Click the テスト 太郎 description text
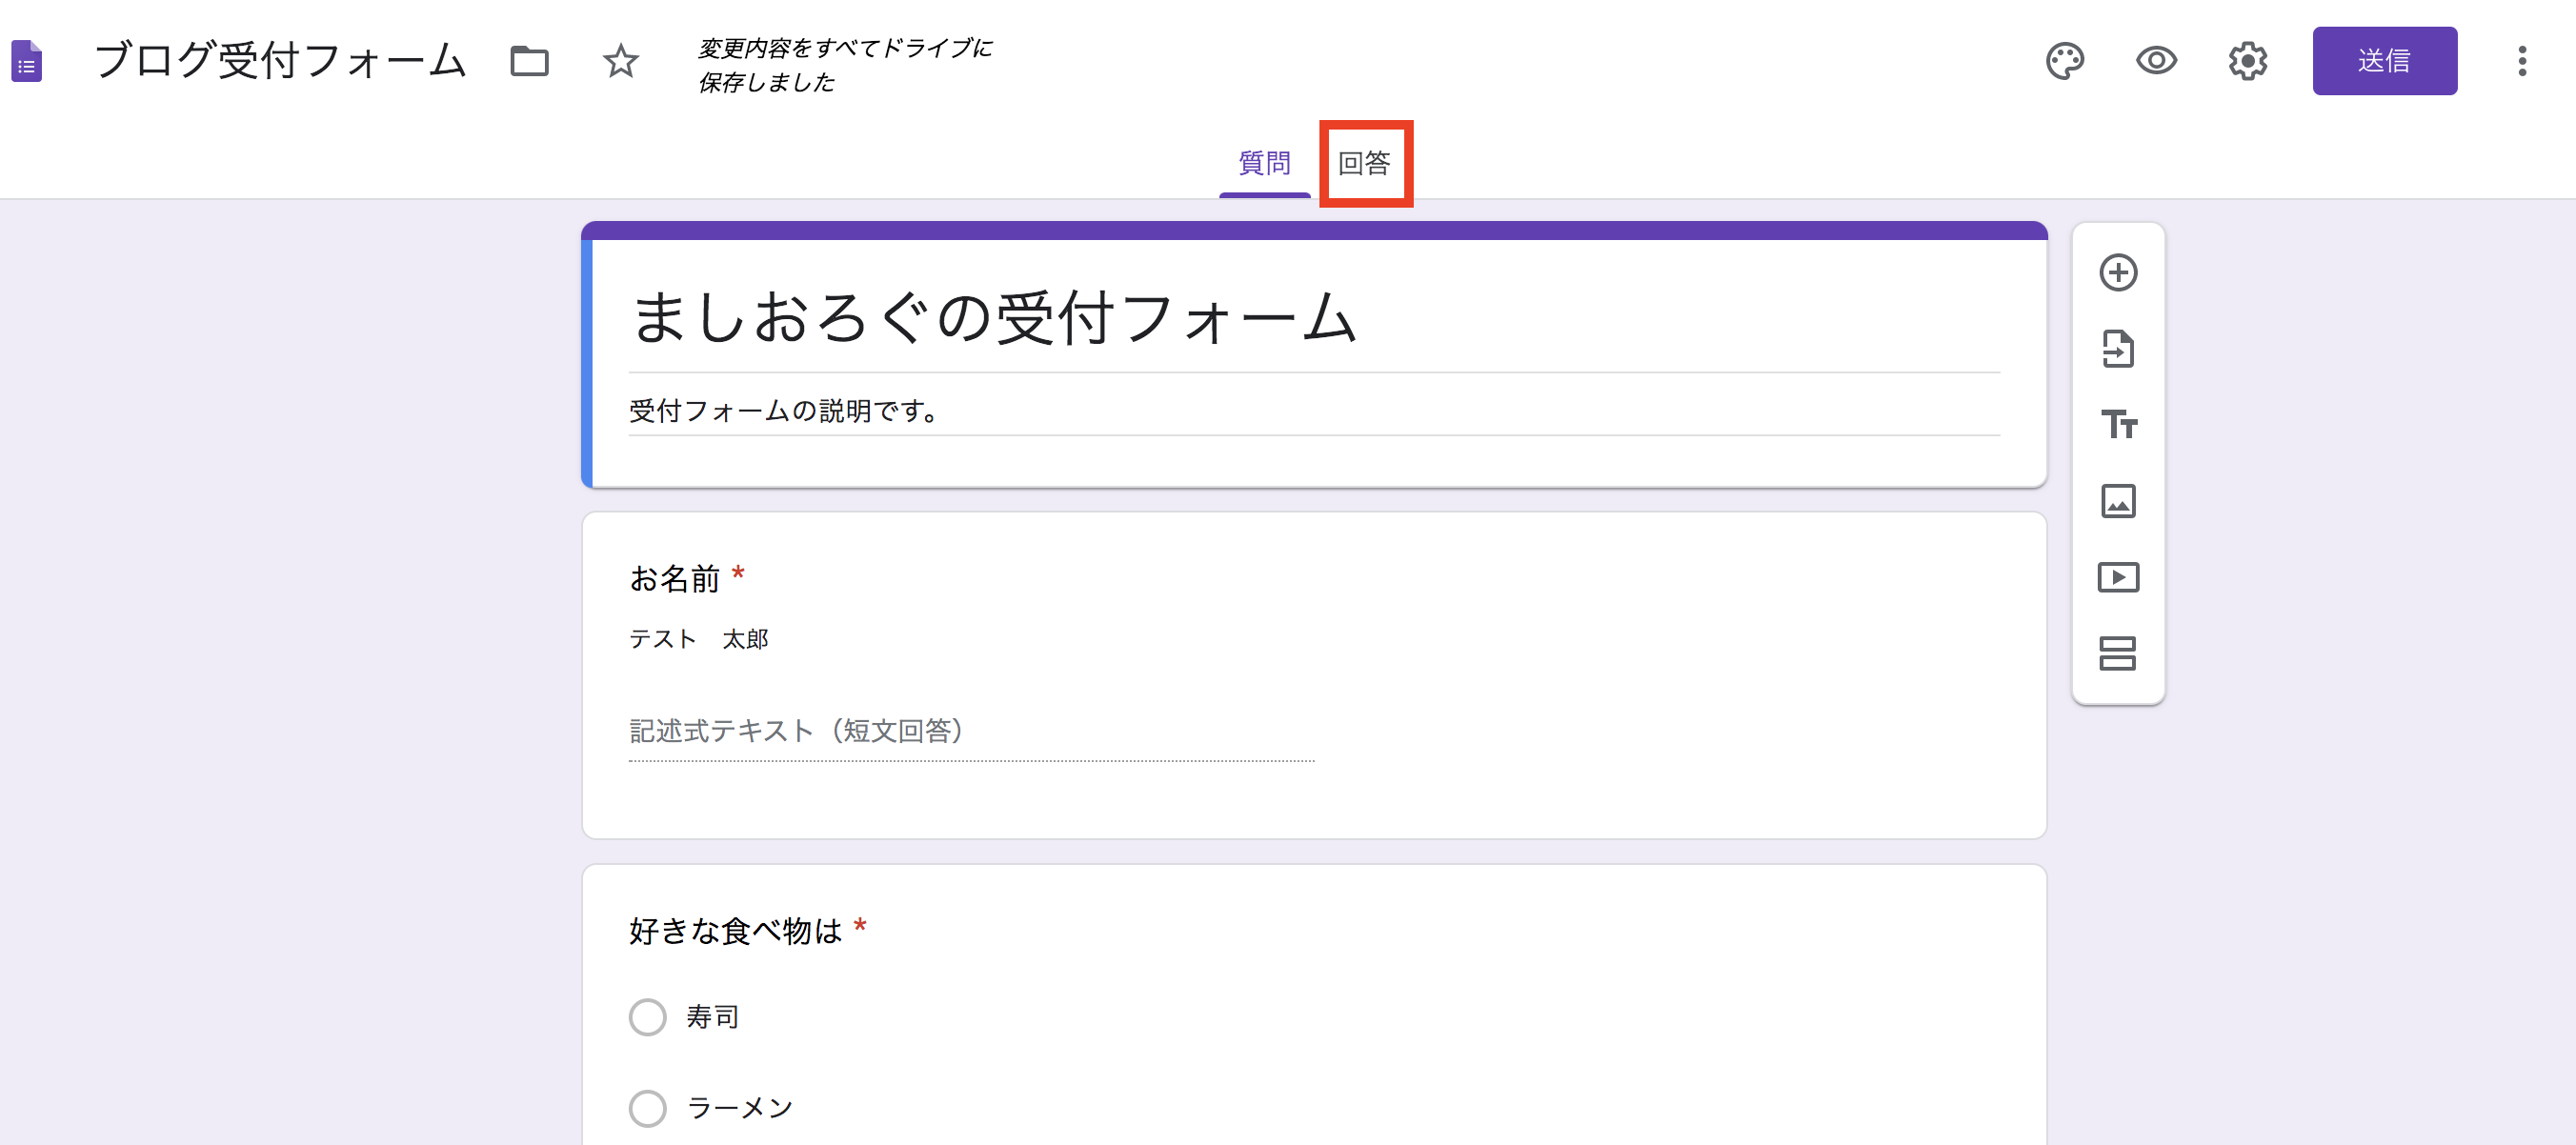The image size is (2576, 1145). click(x=698, y=639)
